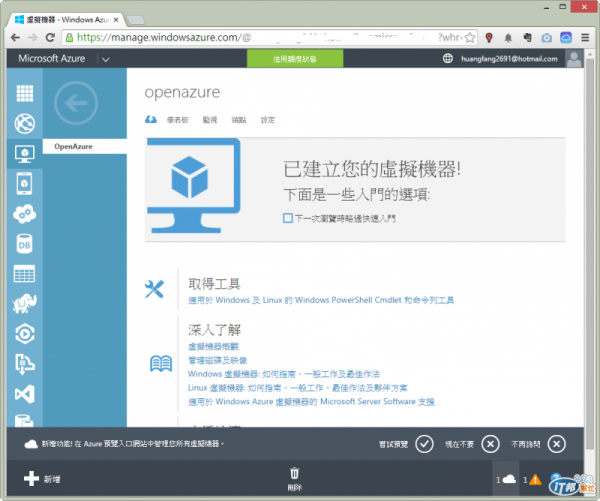The width and height of the screenshot is (600, 501).
Task: Open the HDInsight elephant icon in sidebar
Action: [x=24, y=304]
